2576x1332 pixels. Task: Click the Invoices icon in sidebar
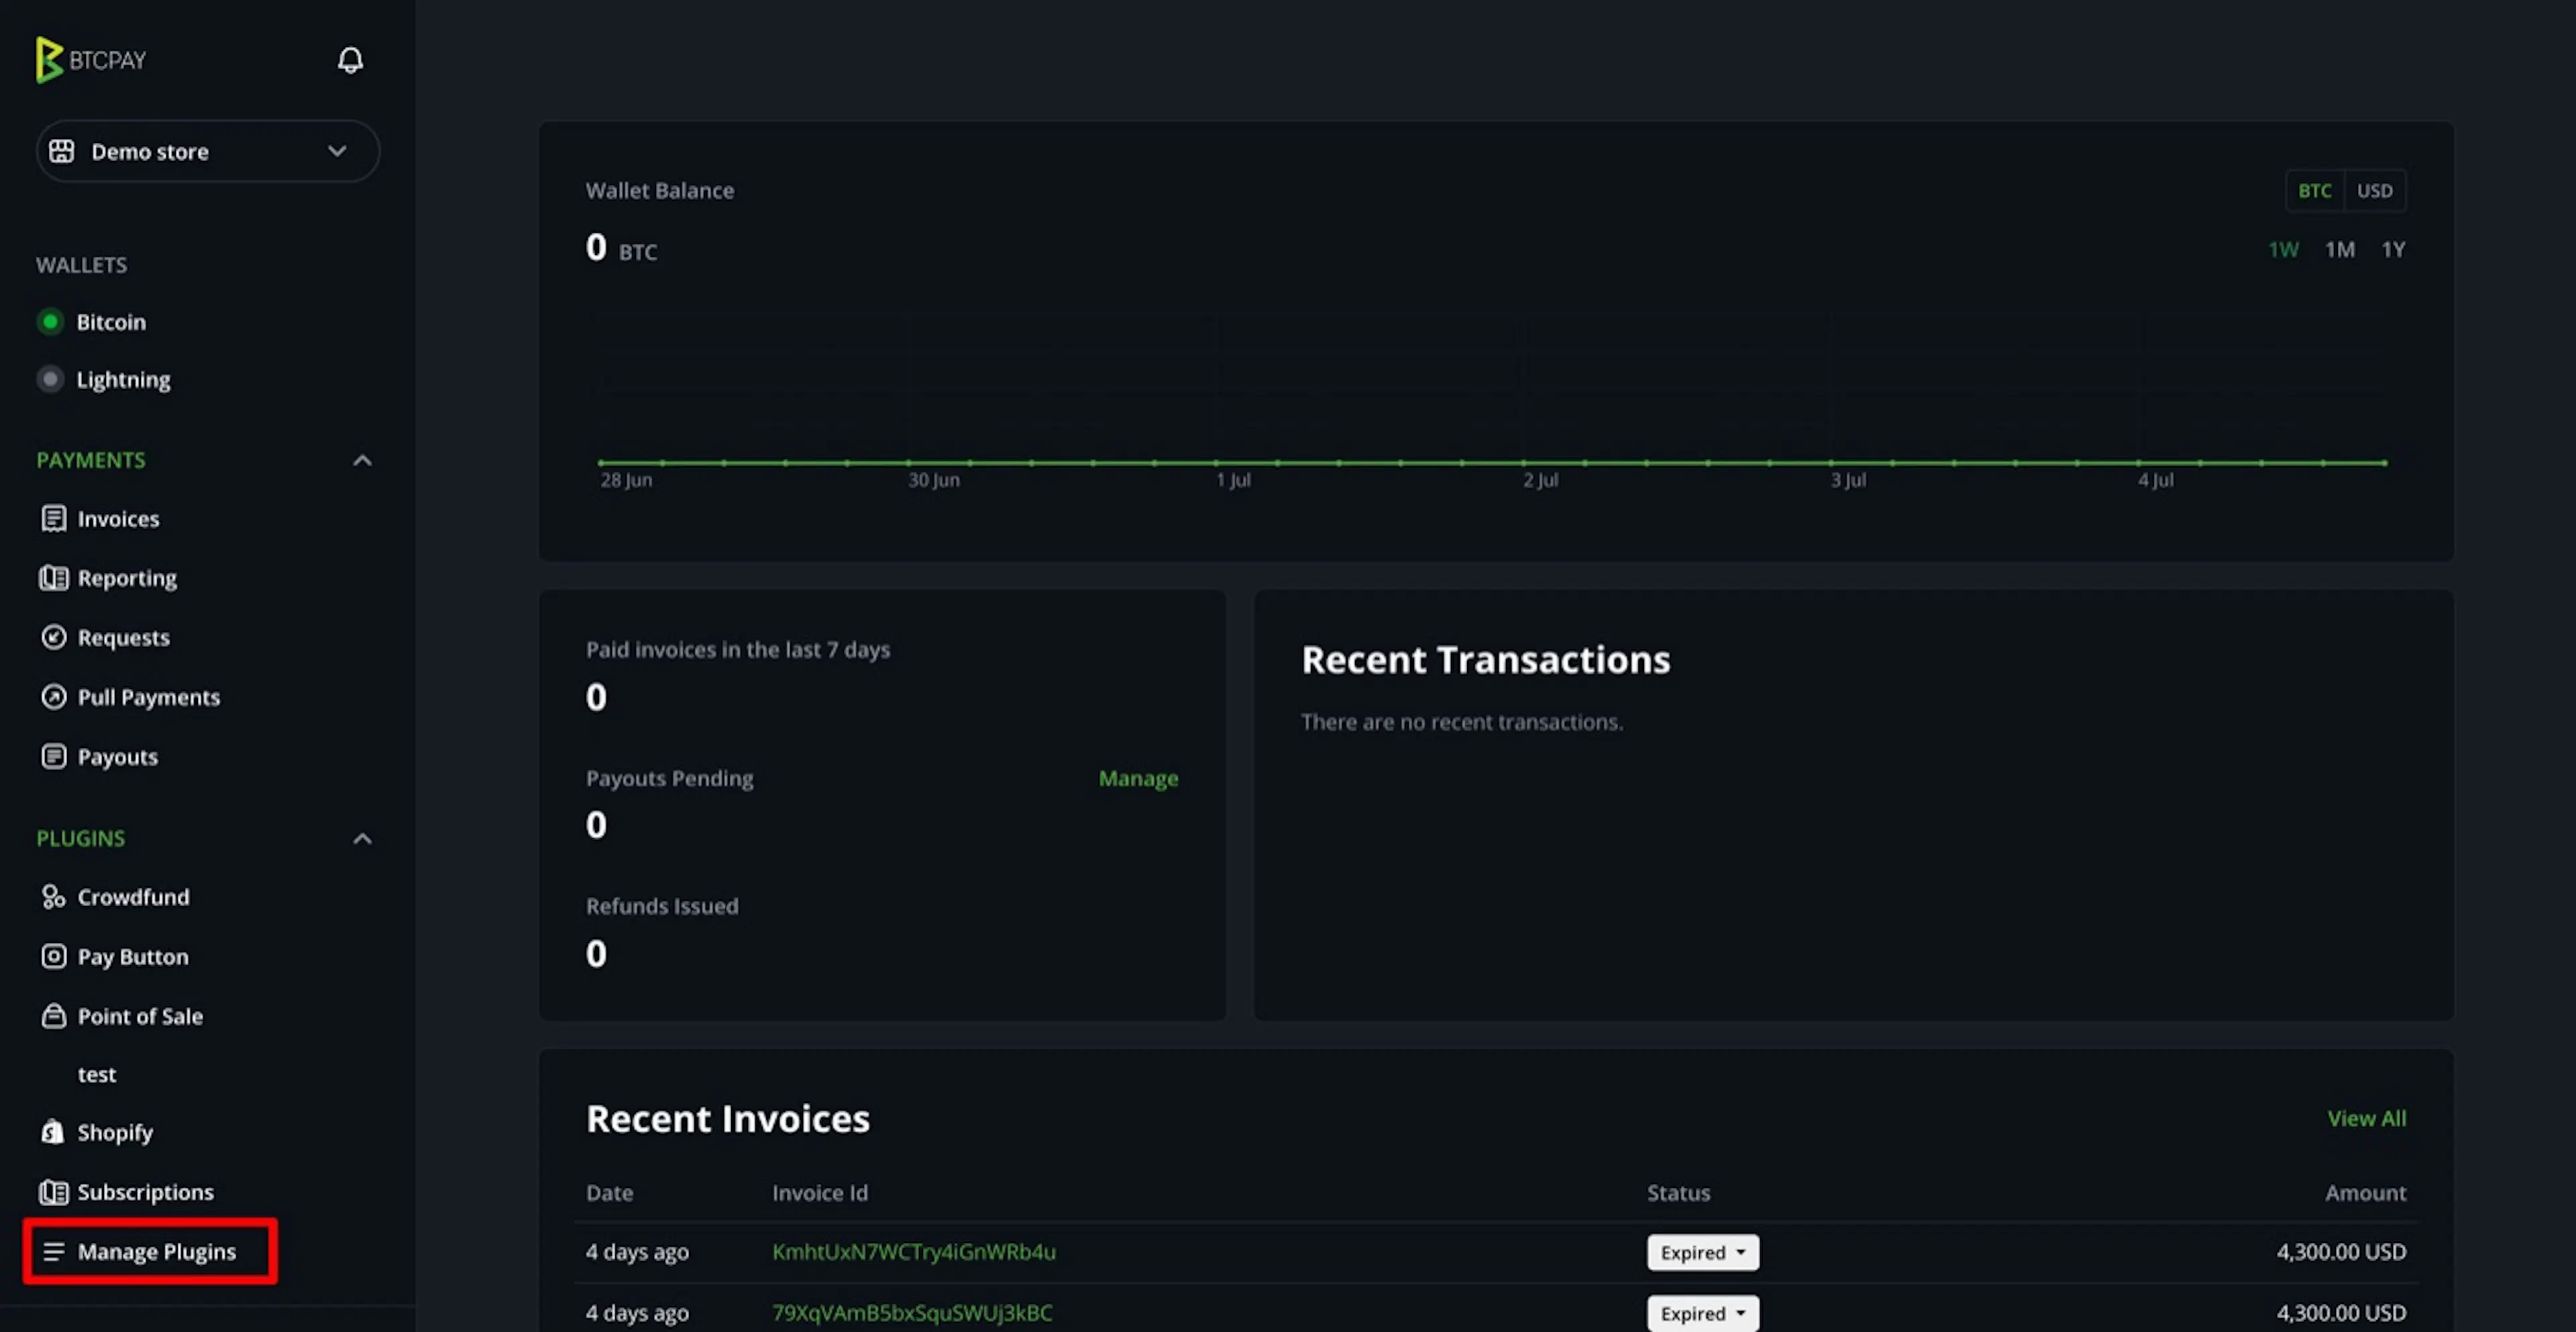54,518
